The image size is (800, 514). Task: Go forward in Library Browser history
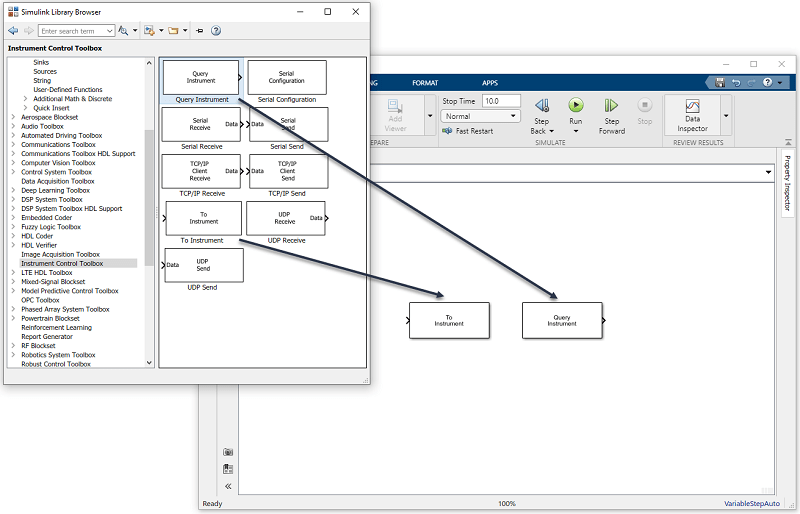click(x=29, y=31)
